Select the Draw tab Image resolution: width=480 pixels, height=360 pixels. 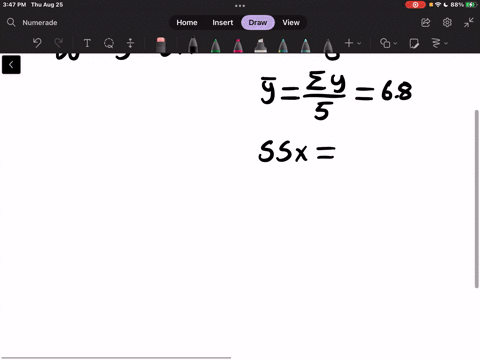point(258,22)
